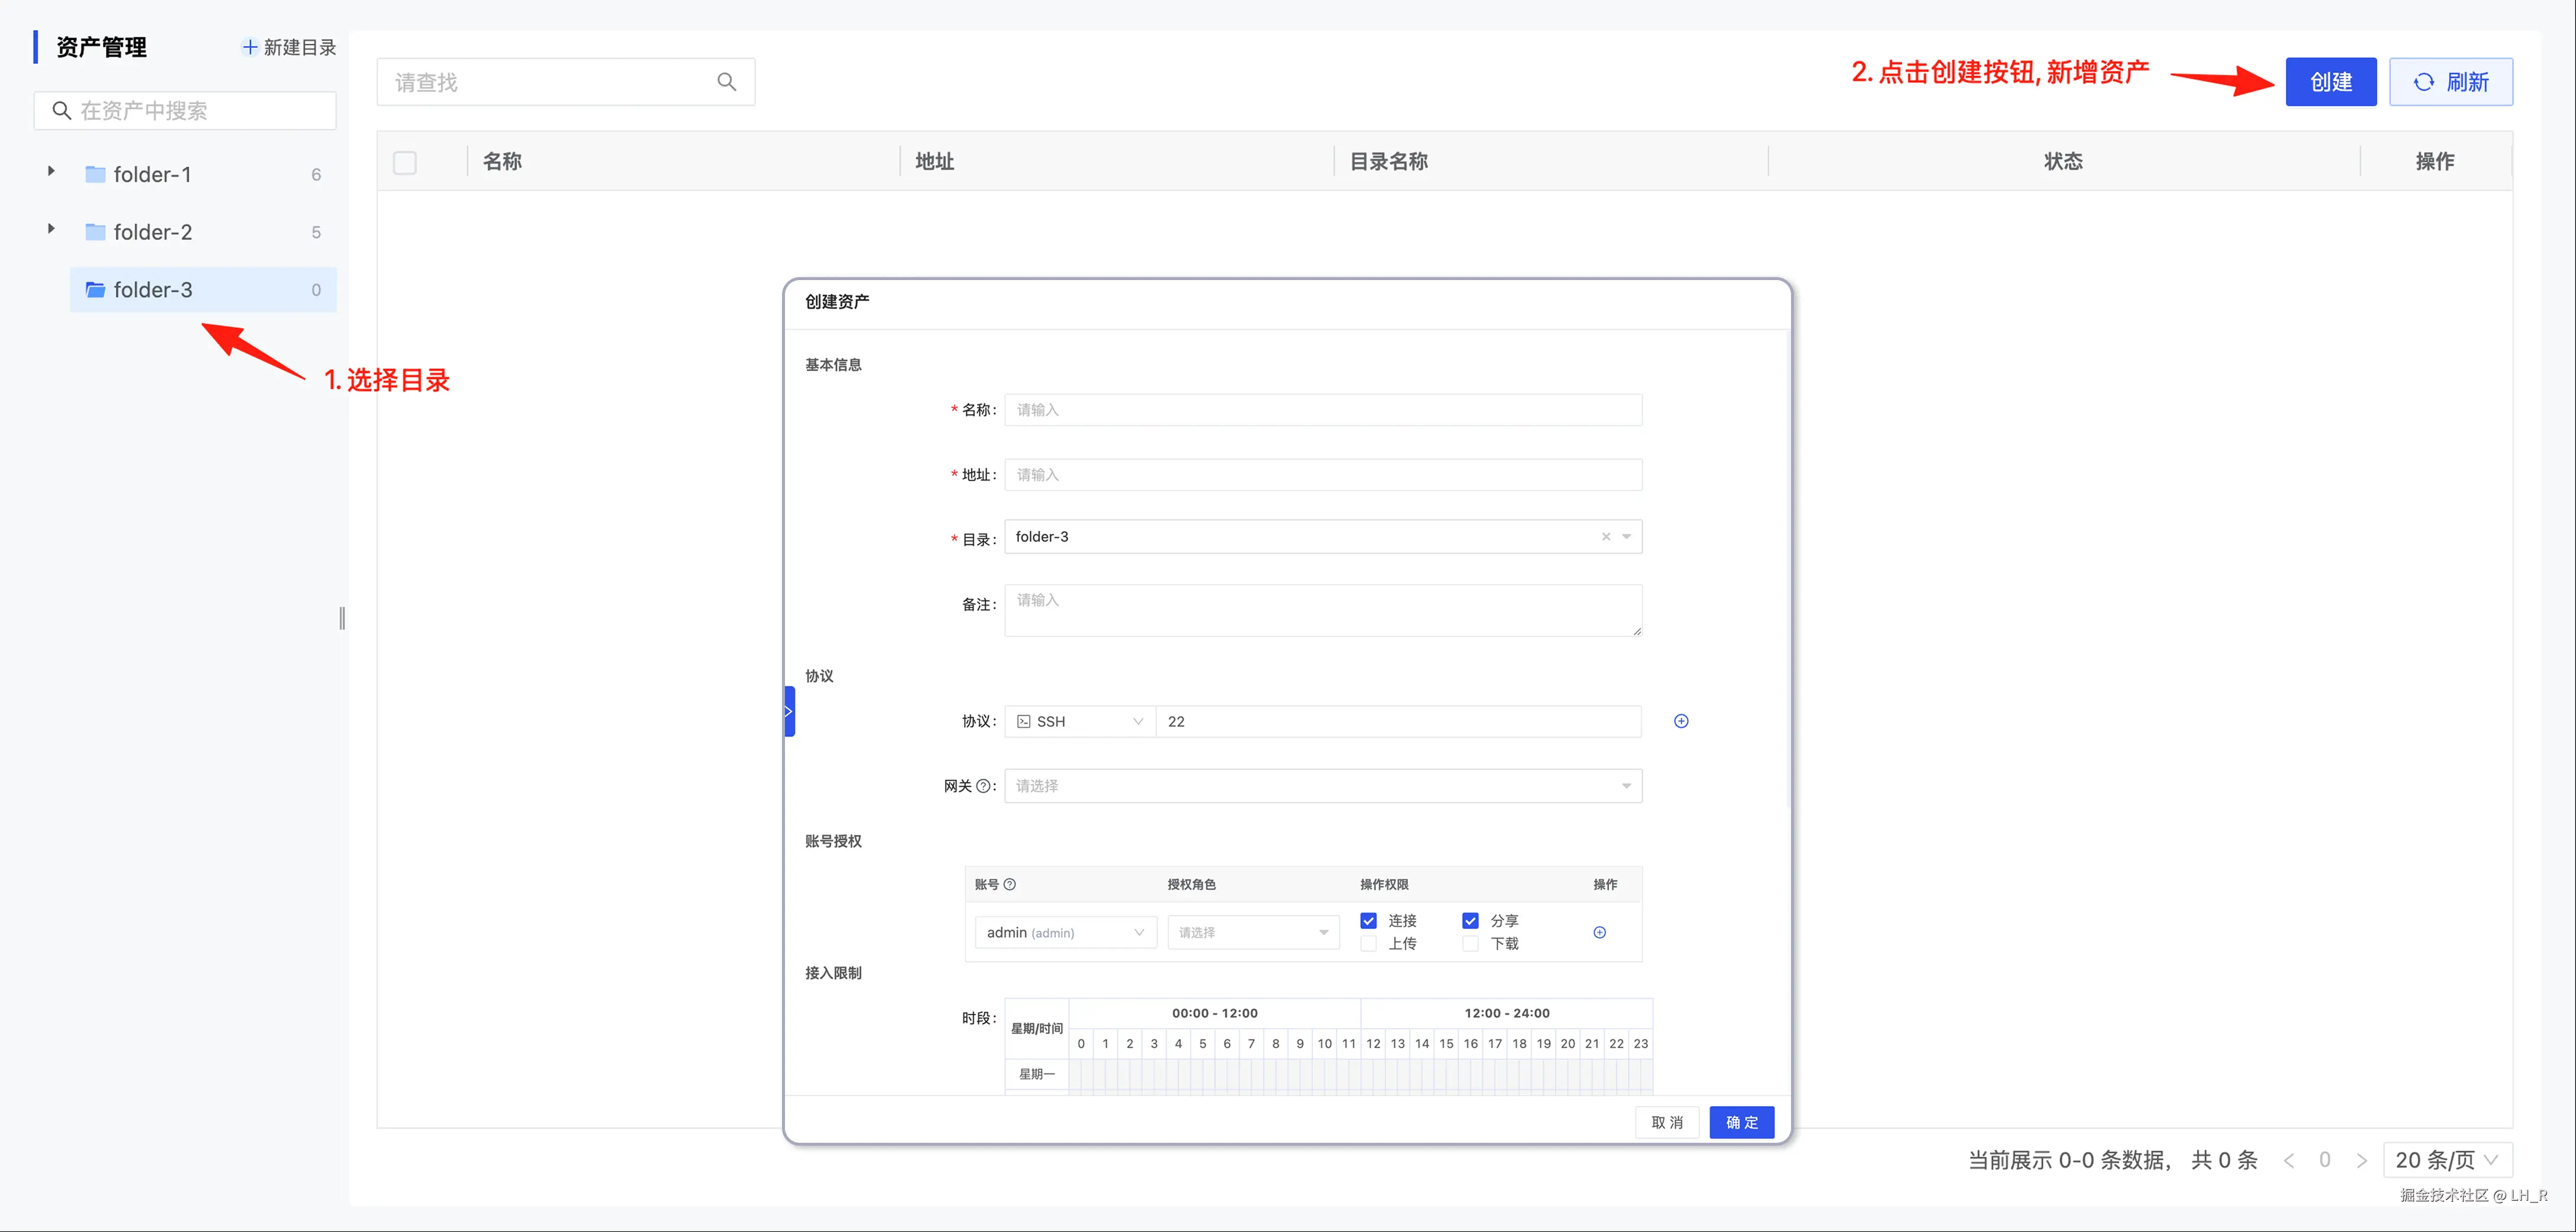This screenshot has width=2576, height=1232.
Task: Click the search magnifier icon in 请查找 box
Action: pos(727,82)
